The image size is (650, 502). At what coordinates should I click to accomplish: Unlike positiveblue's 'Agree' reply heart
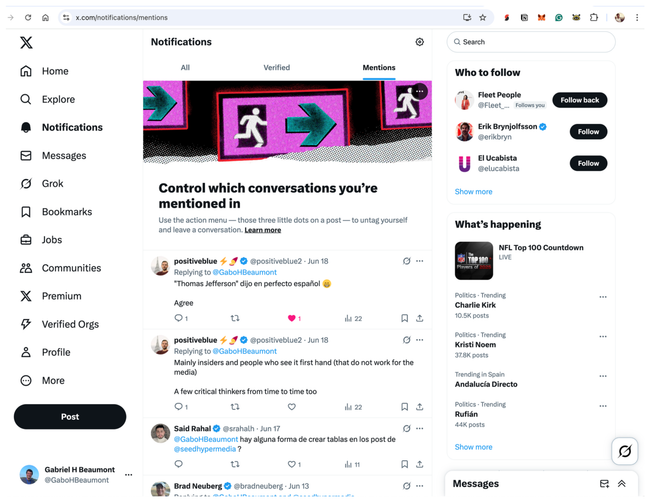291,318
